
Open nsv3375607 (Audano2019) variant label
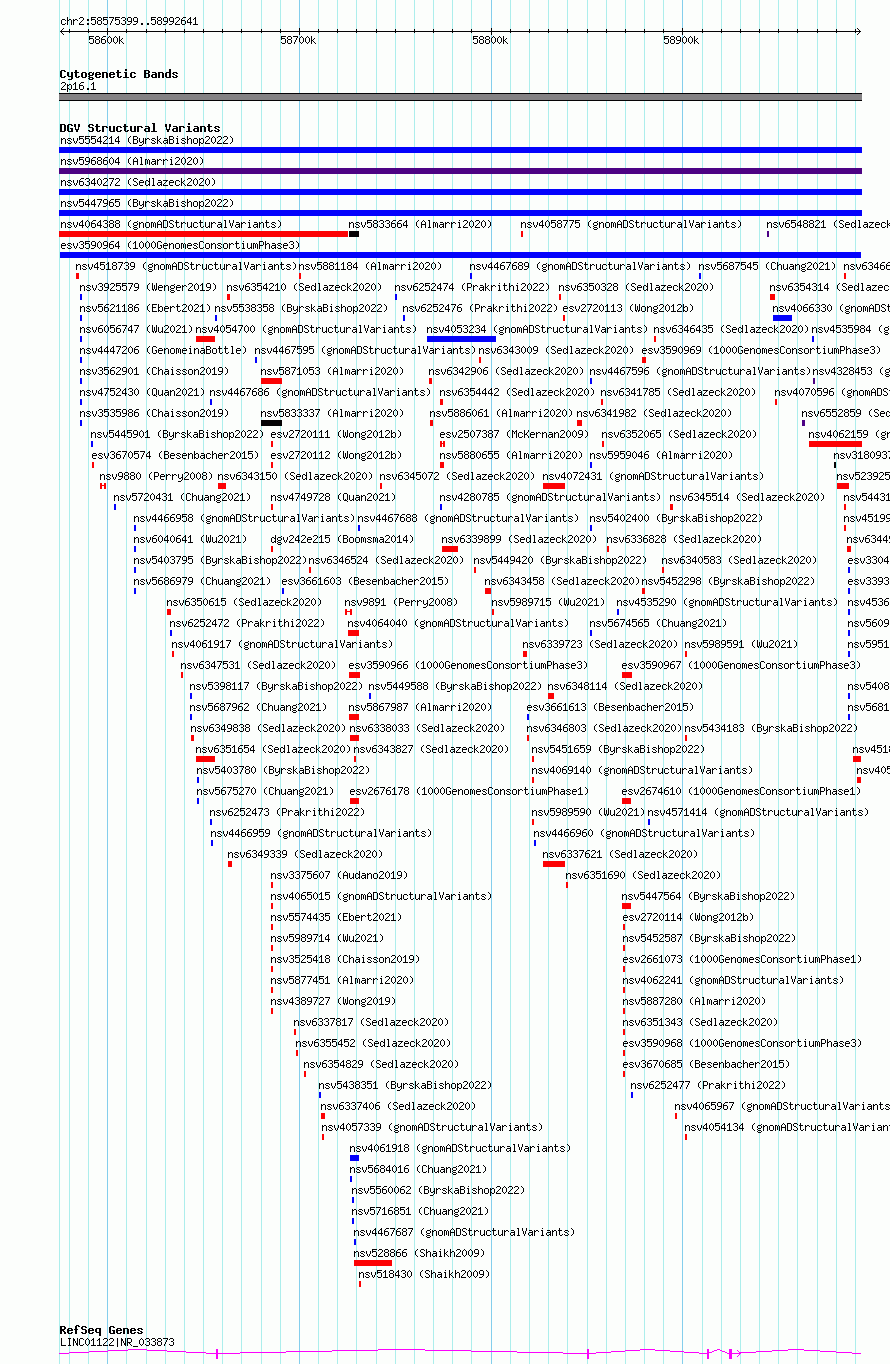click(339, 875)
